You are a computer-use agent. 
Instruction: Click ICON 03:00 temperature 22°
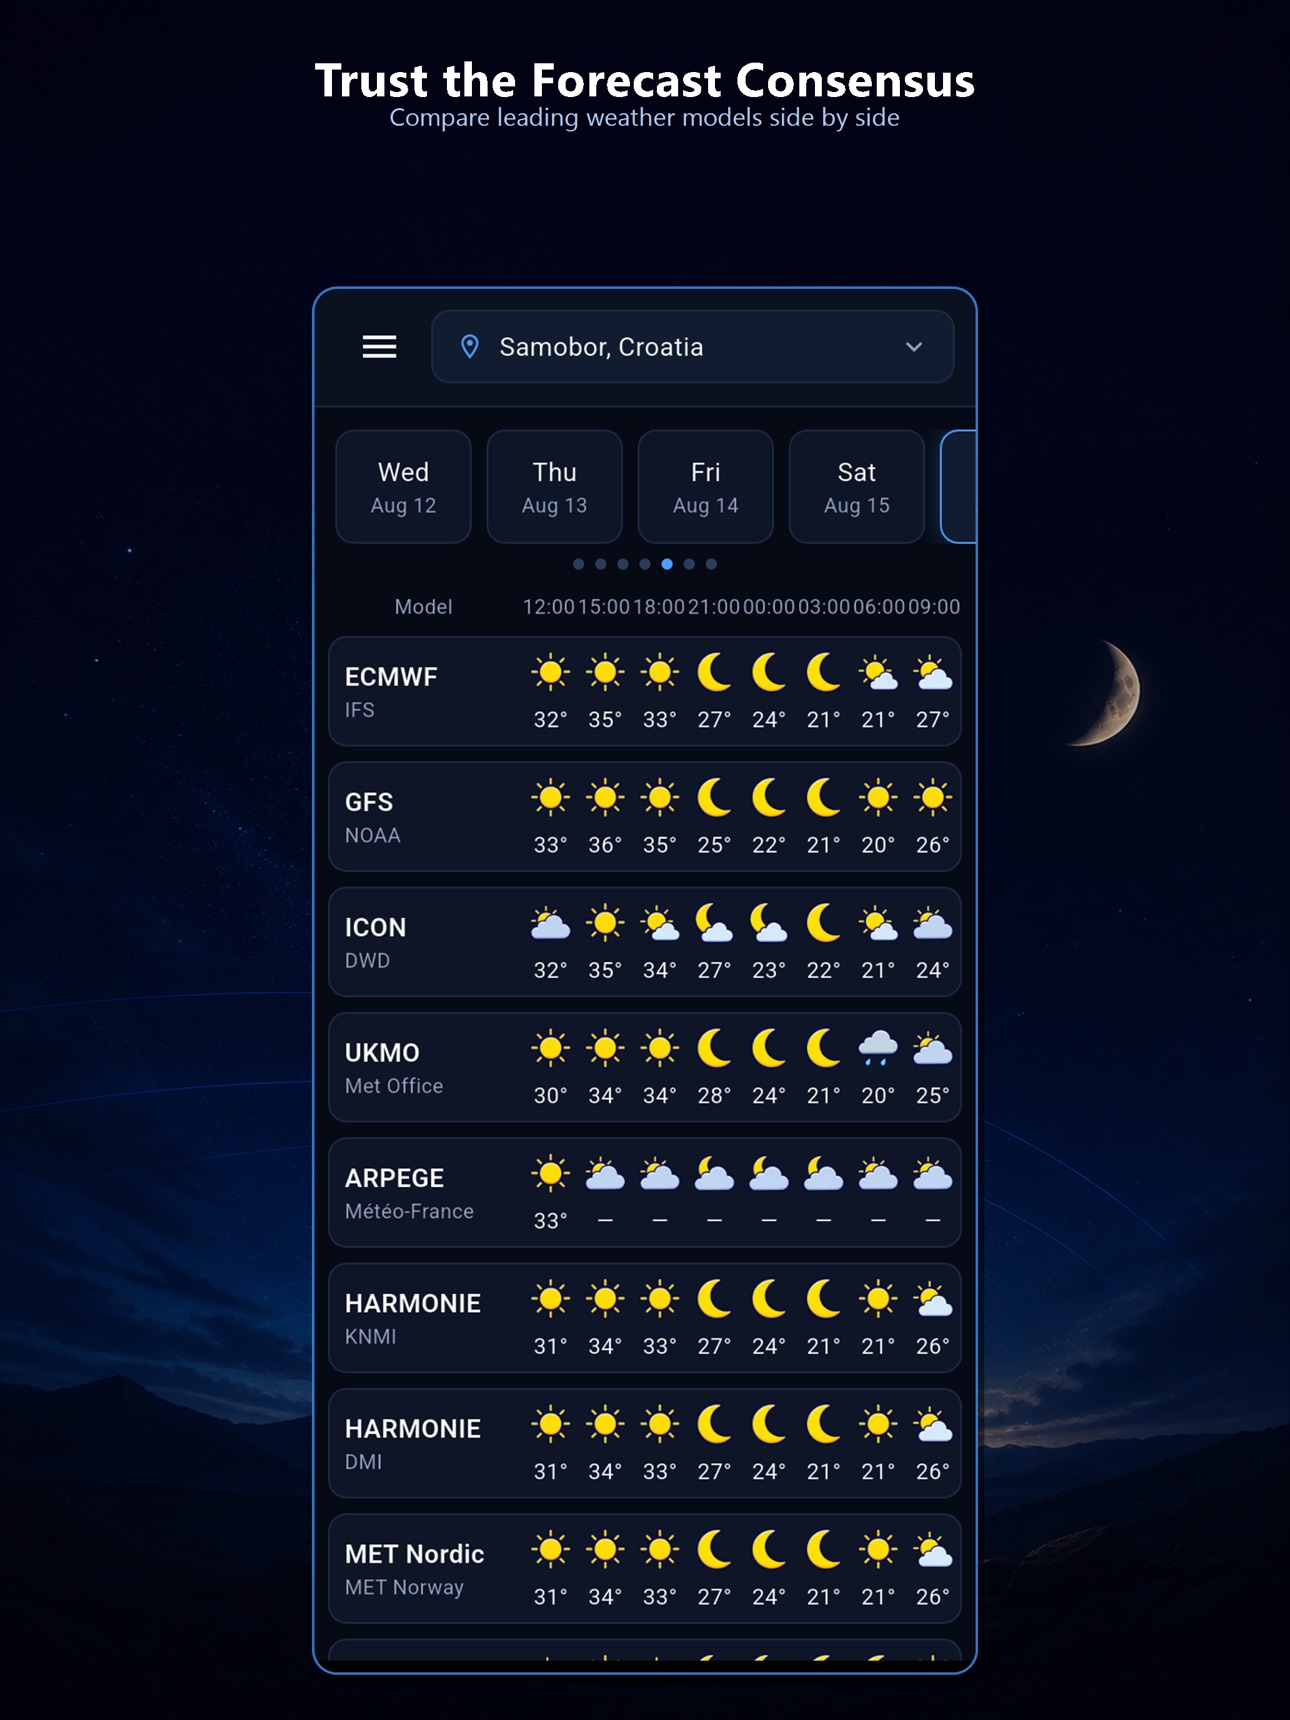(x=823, y=970)
